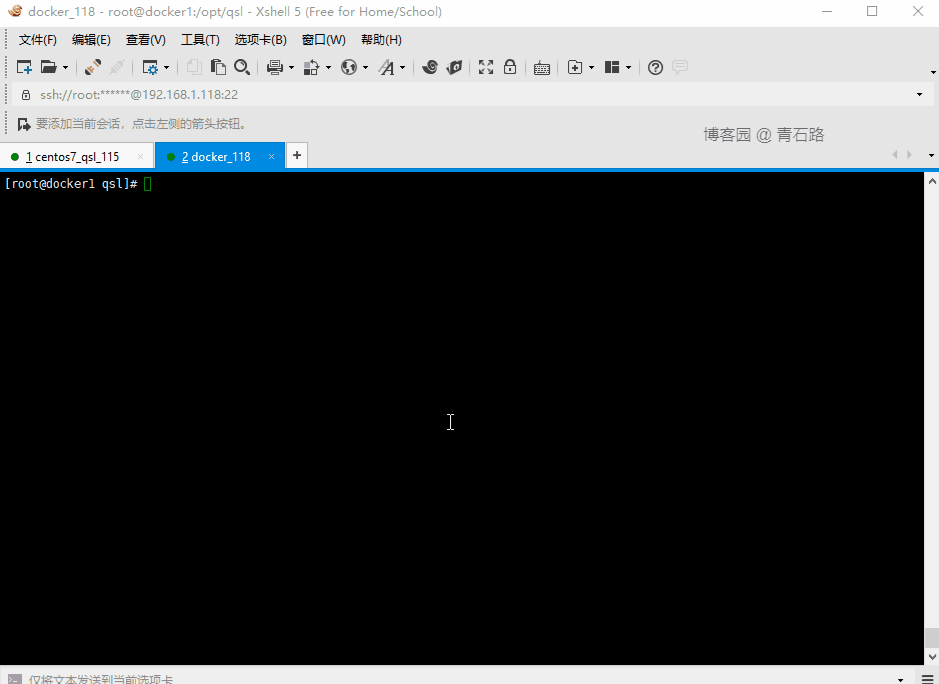The height and width of the screenshot is (684, 939).
Task: Open the 帮助(H) menu
Action: (x=381, y=40)
